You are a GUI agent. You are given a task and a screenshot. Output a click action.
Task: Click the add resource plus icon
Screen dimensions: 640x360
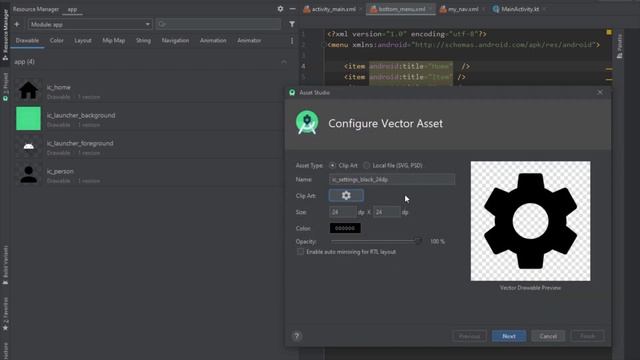pos(17,24)
